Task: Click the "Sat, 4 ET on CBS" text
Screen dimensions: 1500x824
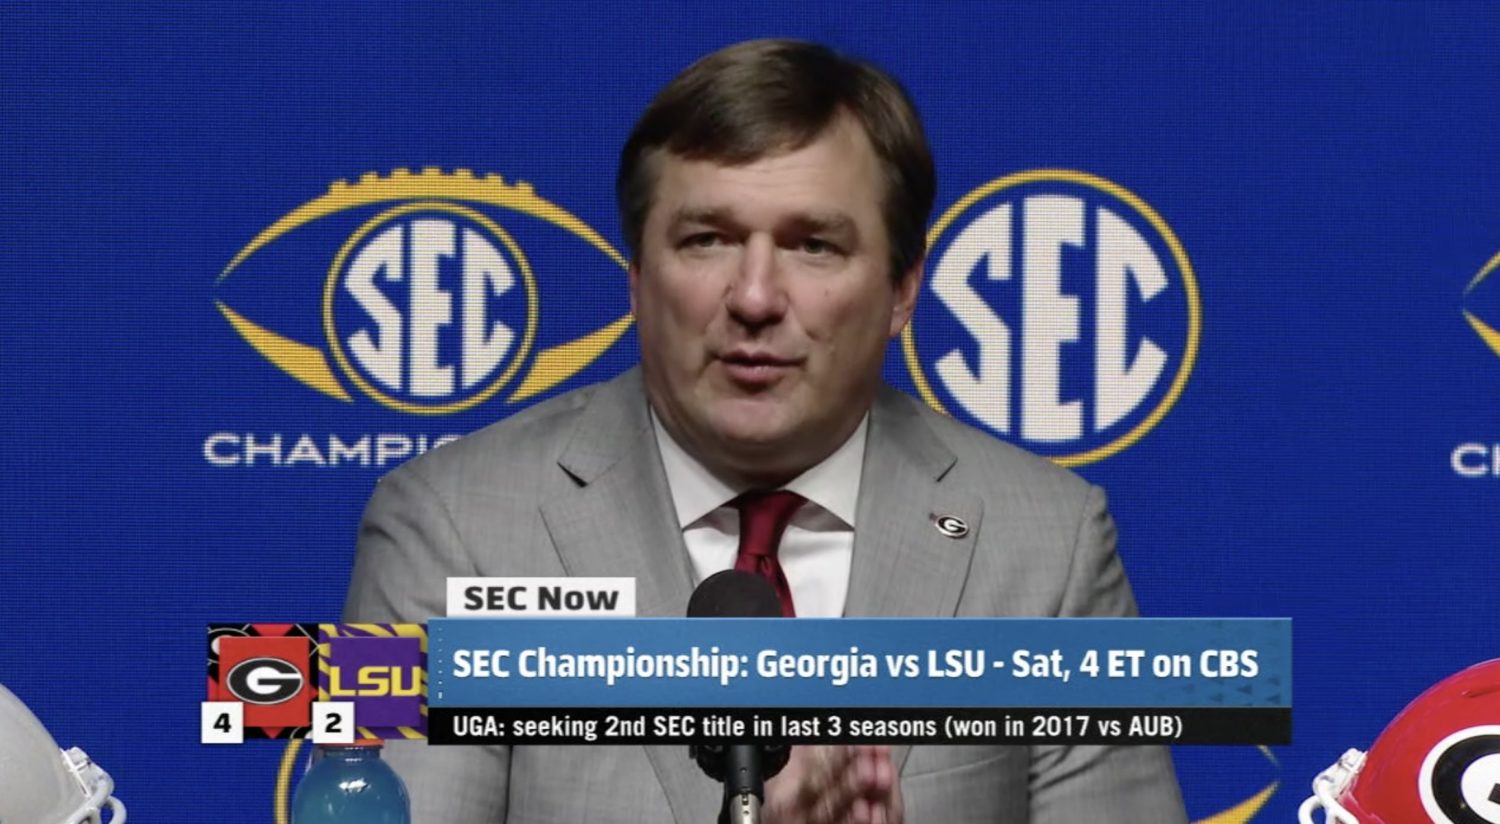Action: coord(1135,664)
